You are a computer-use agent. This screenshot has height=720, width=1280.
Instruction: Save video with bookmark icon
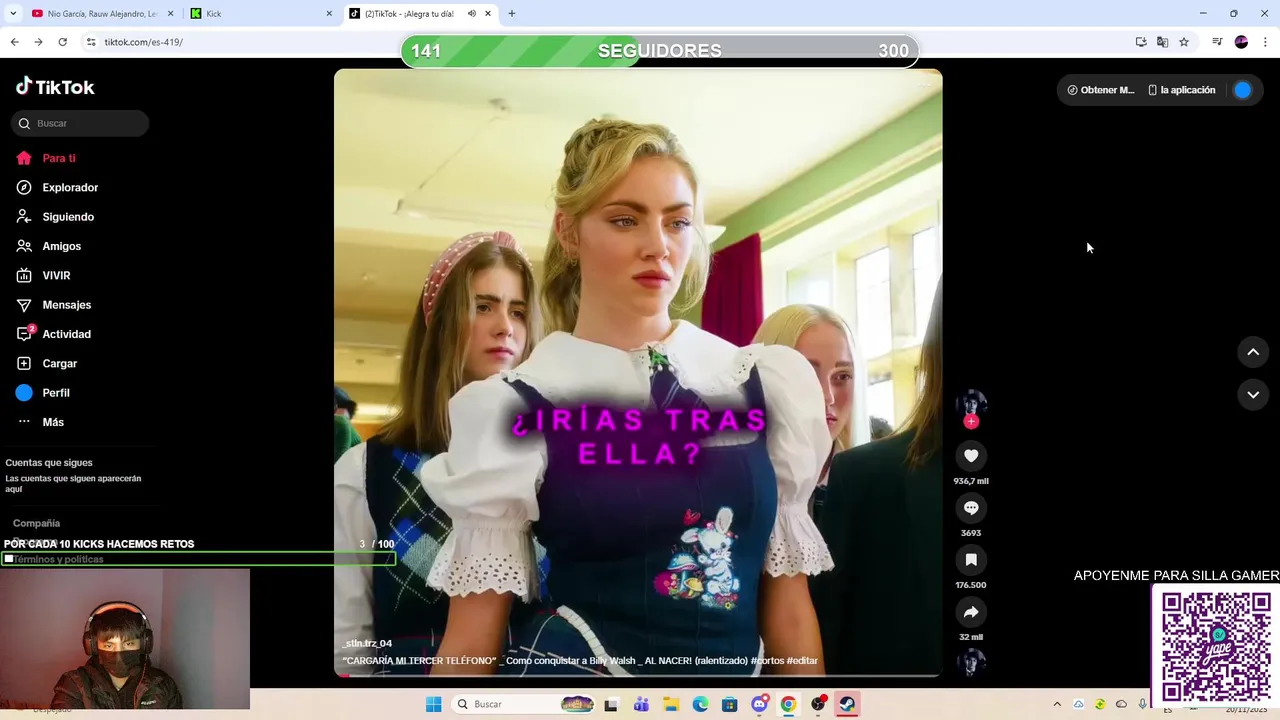[x=971, y=560]
